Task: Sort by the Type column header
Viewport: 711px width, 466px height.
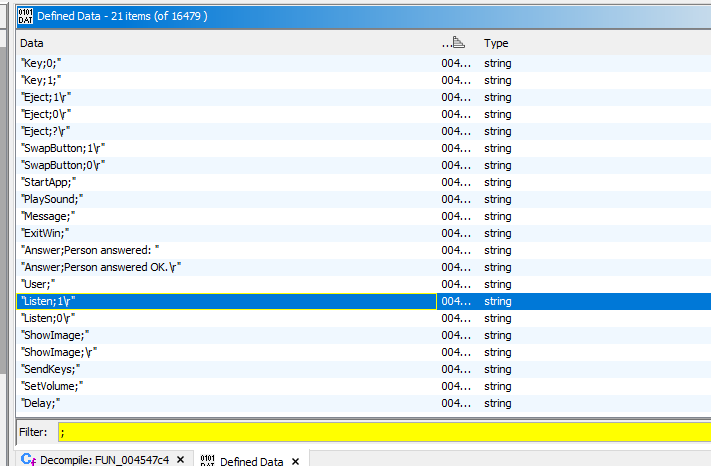Action: click(x=496, y=43)
